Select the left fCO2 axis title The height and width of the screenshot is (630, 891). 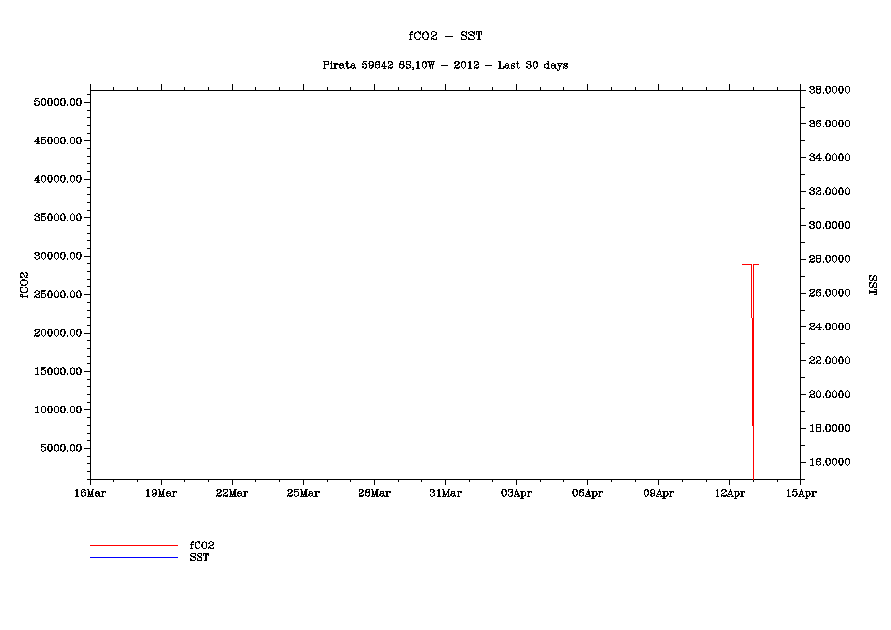coord(24,284)
